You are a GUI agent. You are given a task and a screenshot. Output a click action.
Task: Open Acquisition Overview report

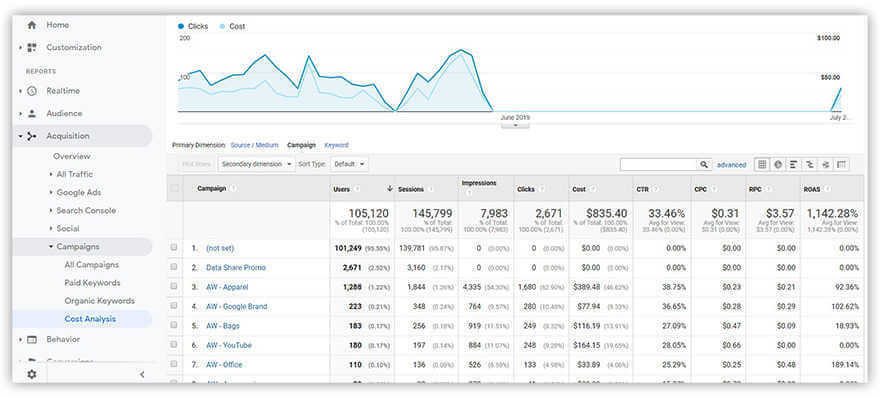pos(72,157)
